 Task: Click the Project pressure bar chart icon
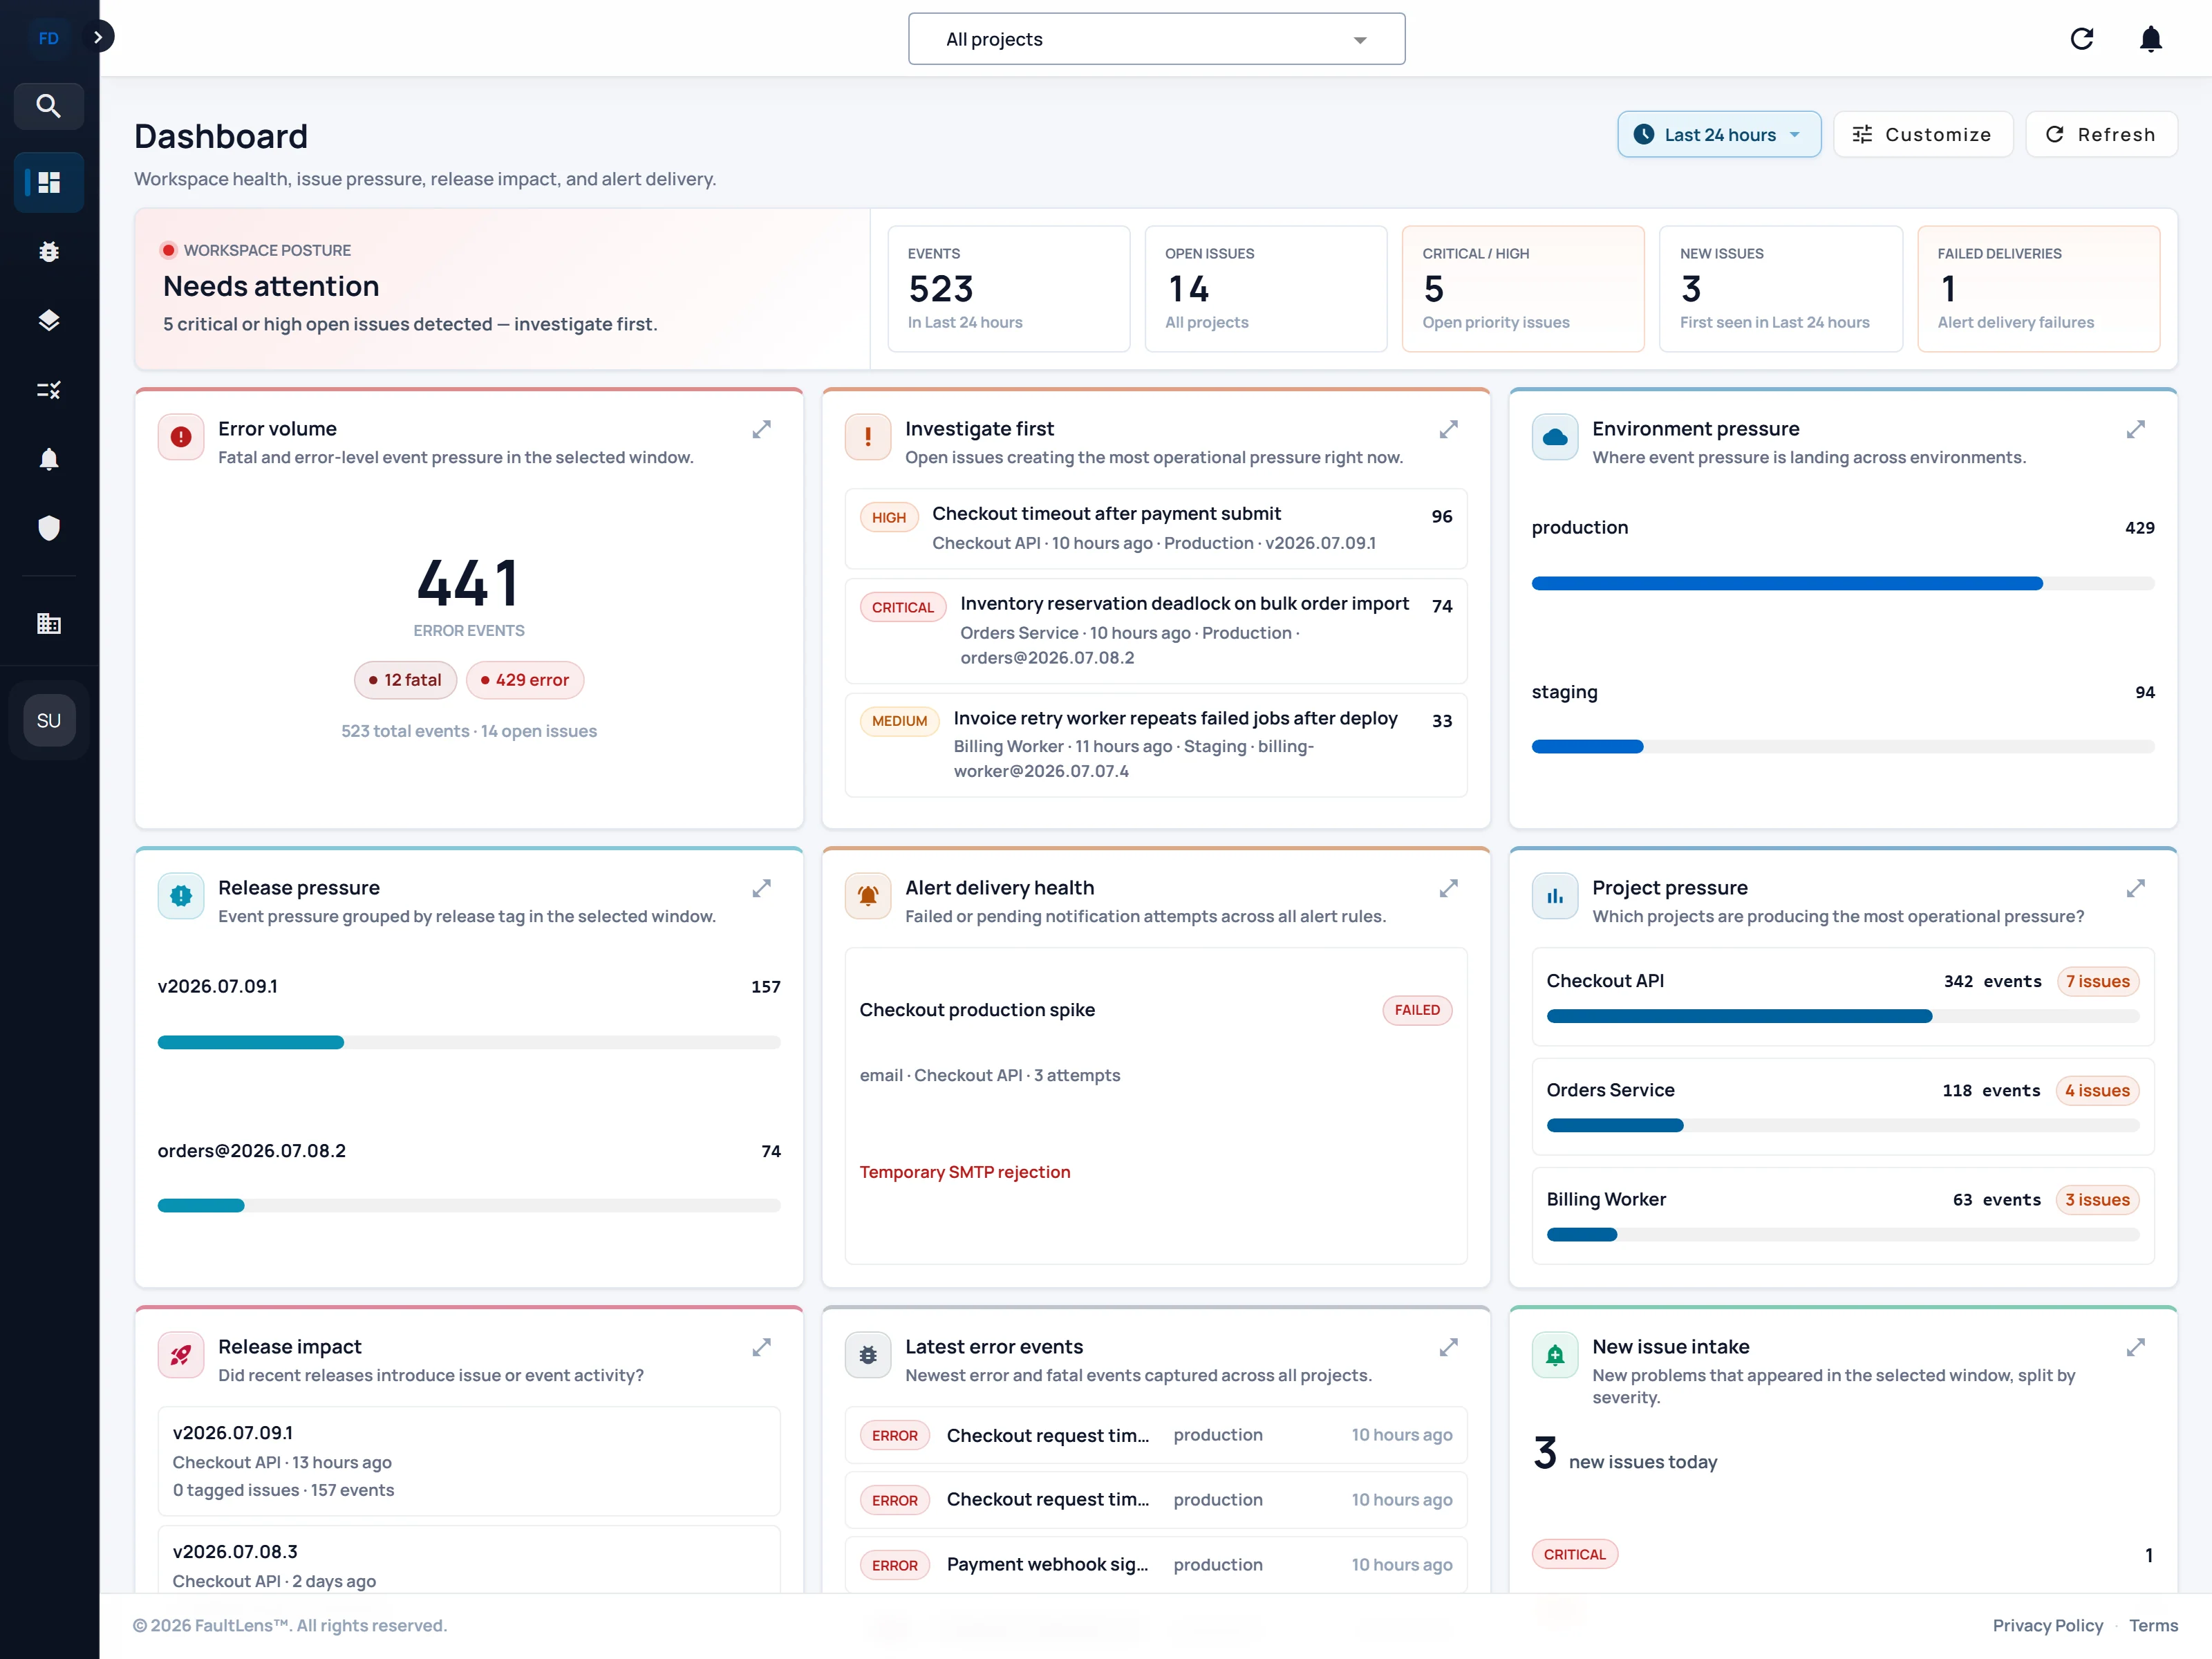coord(1555,896)
